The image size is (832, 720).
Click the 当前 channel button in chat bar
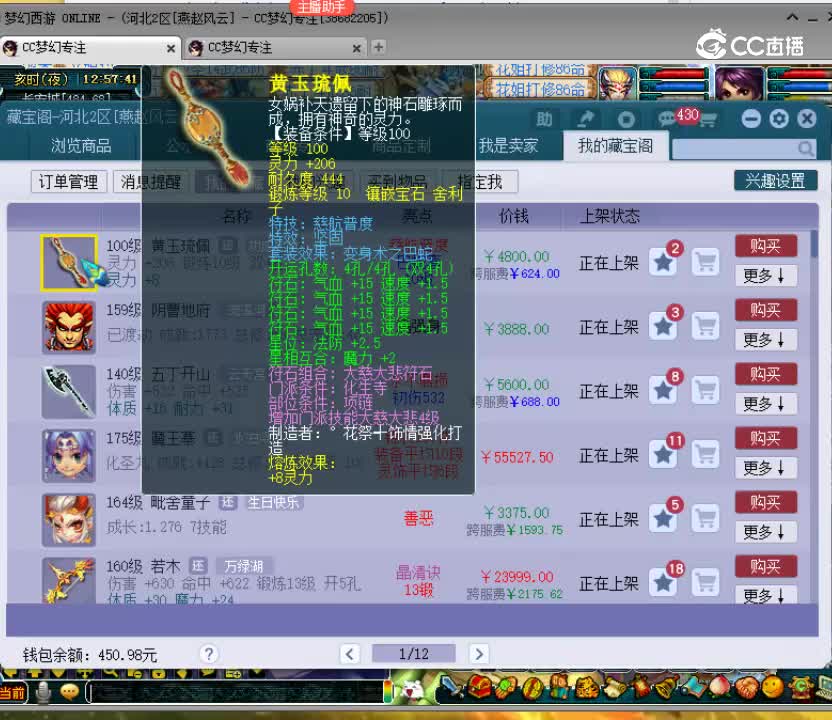click(13, 692)
